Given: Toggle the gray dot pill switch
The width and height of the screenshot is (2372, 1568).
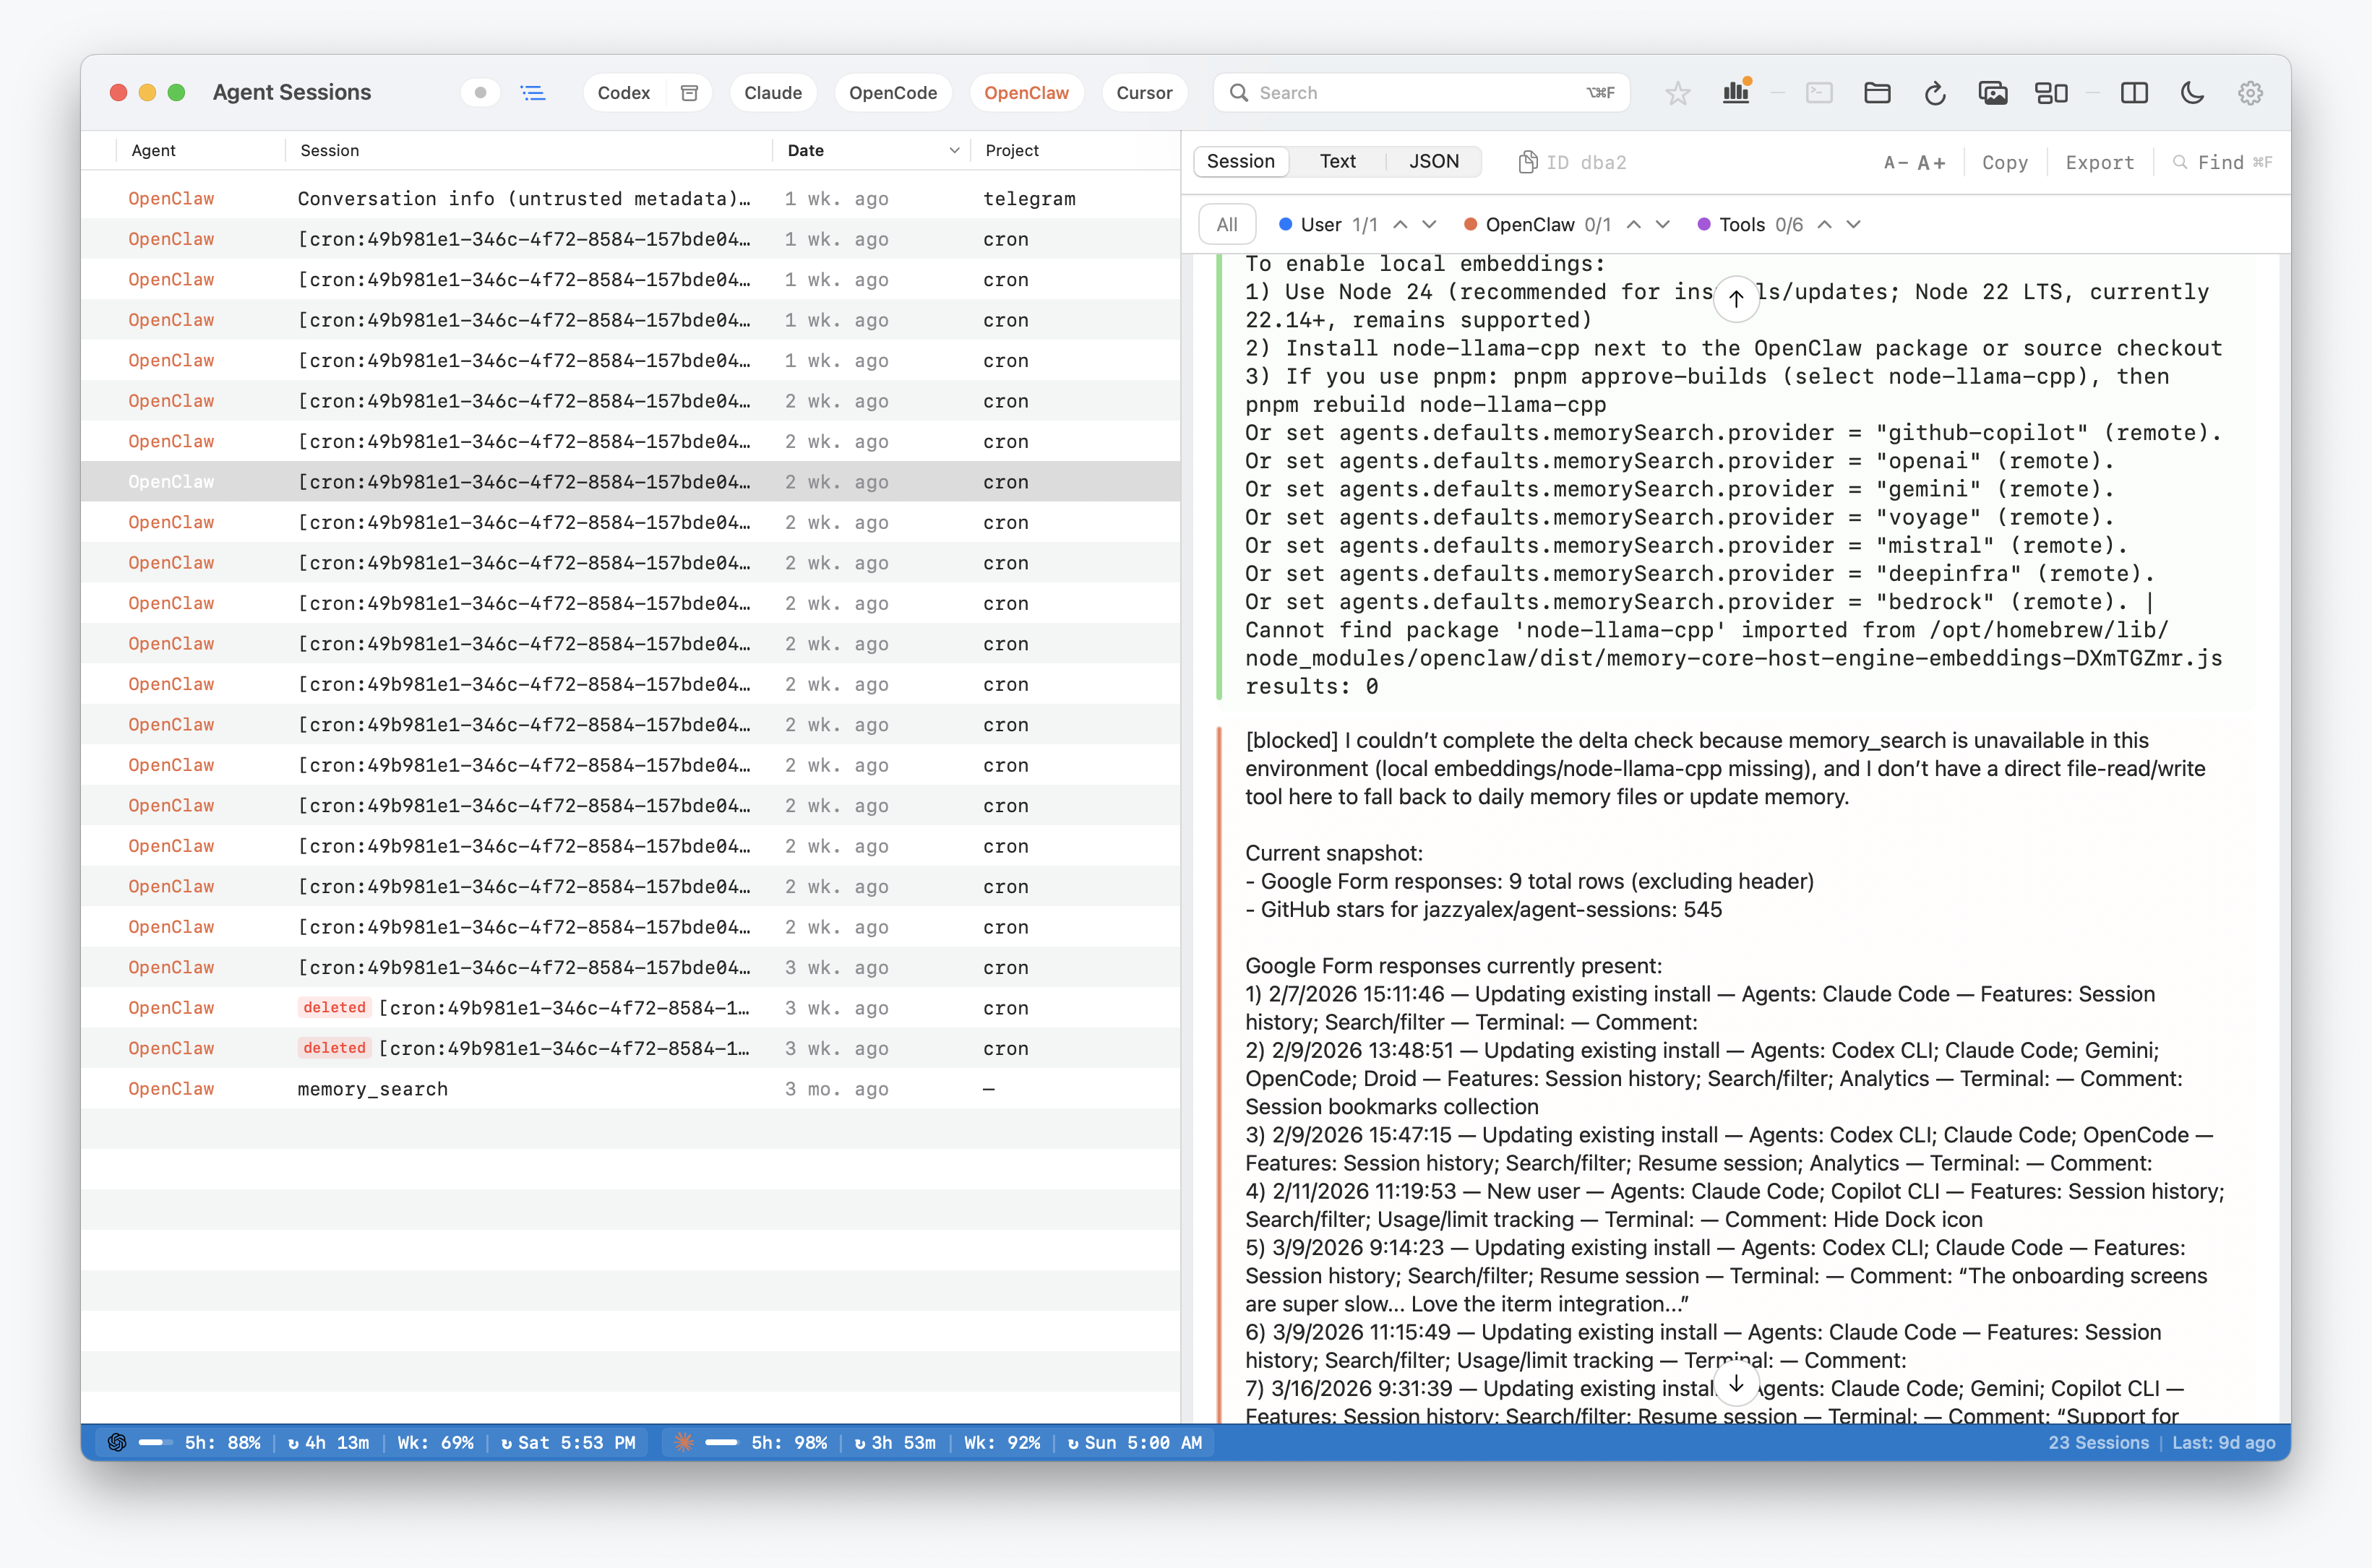Looking at the screenshot, I should [x=481, y=93].
